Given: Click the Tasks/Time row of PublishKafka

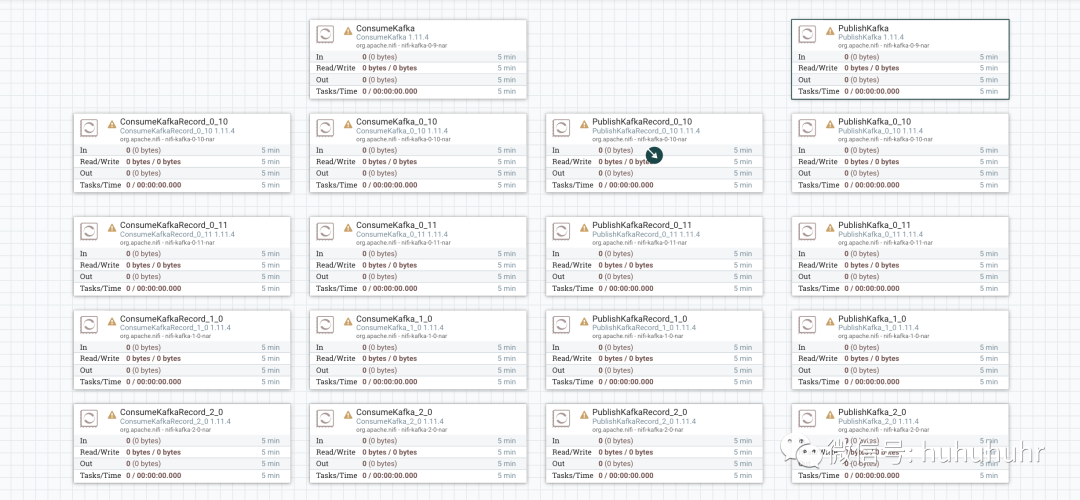Looking at the screenshot, I should coord(900,91).
